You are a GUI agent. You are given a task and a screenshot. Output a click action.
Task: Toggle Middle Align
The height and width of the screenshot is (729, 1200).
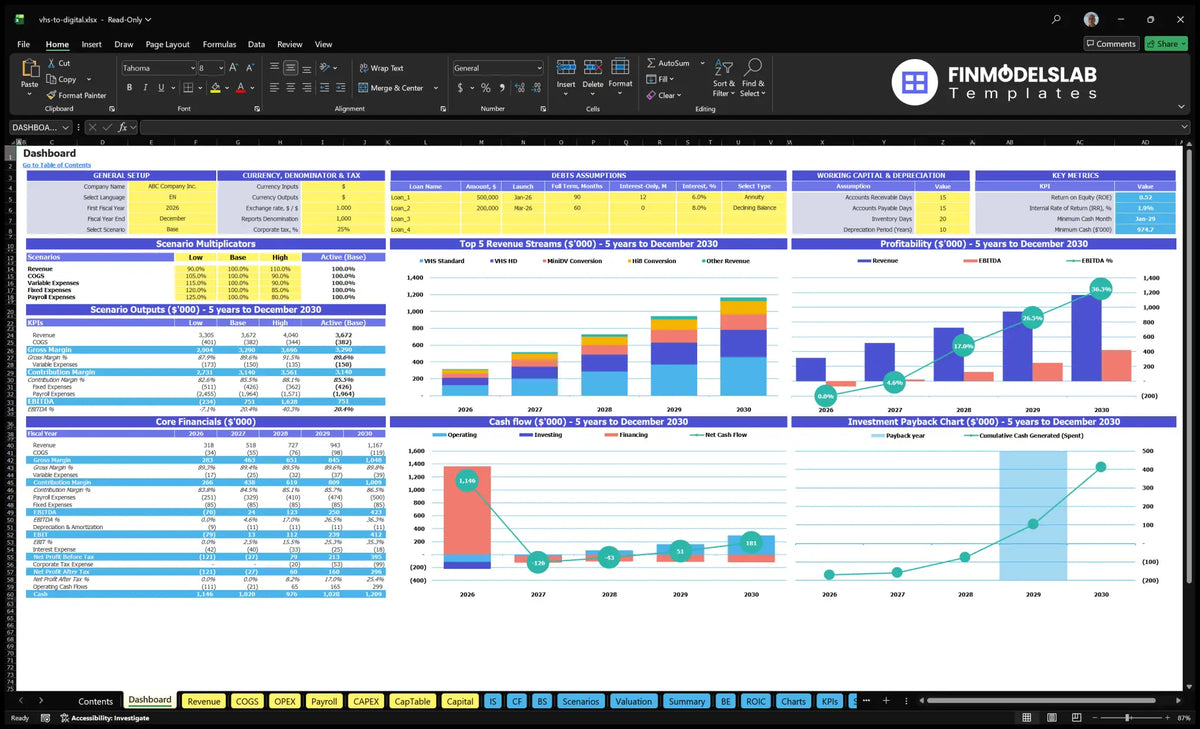(291, 68)
